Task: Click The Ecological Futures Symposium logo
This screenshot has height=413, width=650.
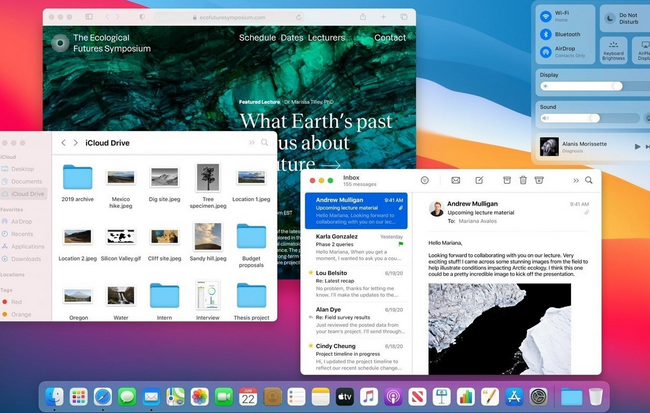Action: pos(60,43)
